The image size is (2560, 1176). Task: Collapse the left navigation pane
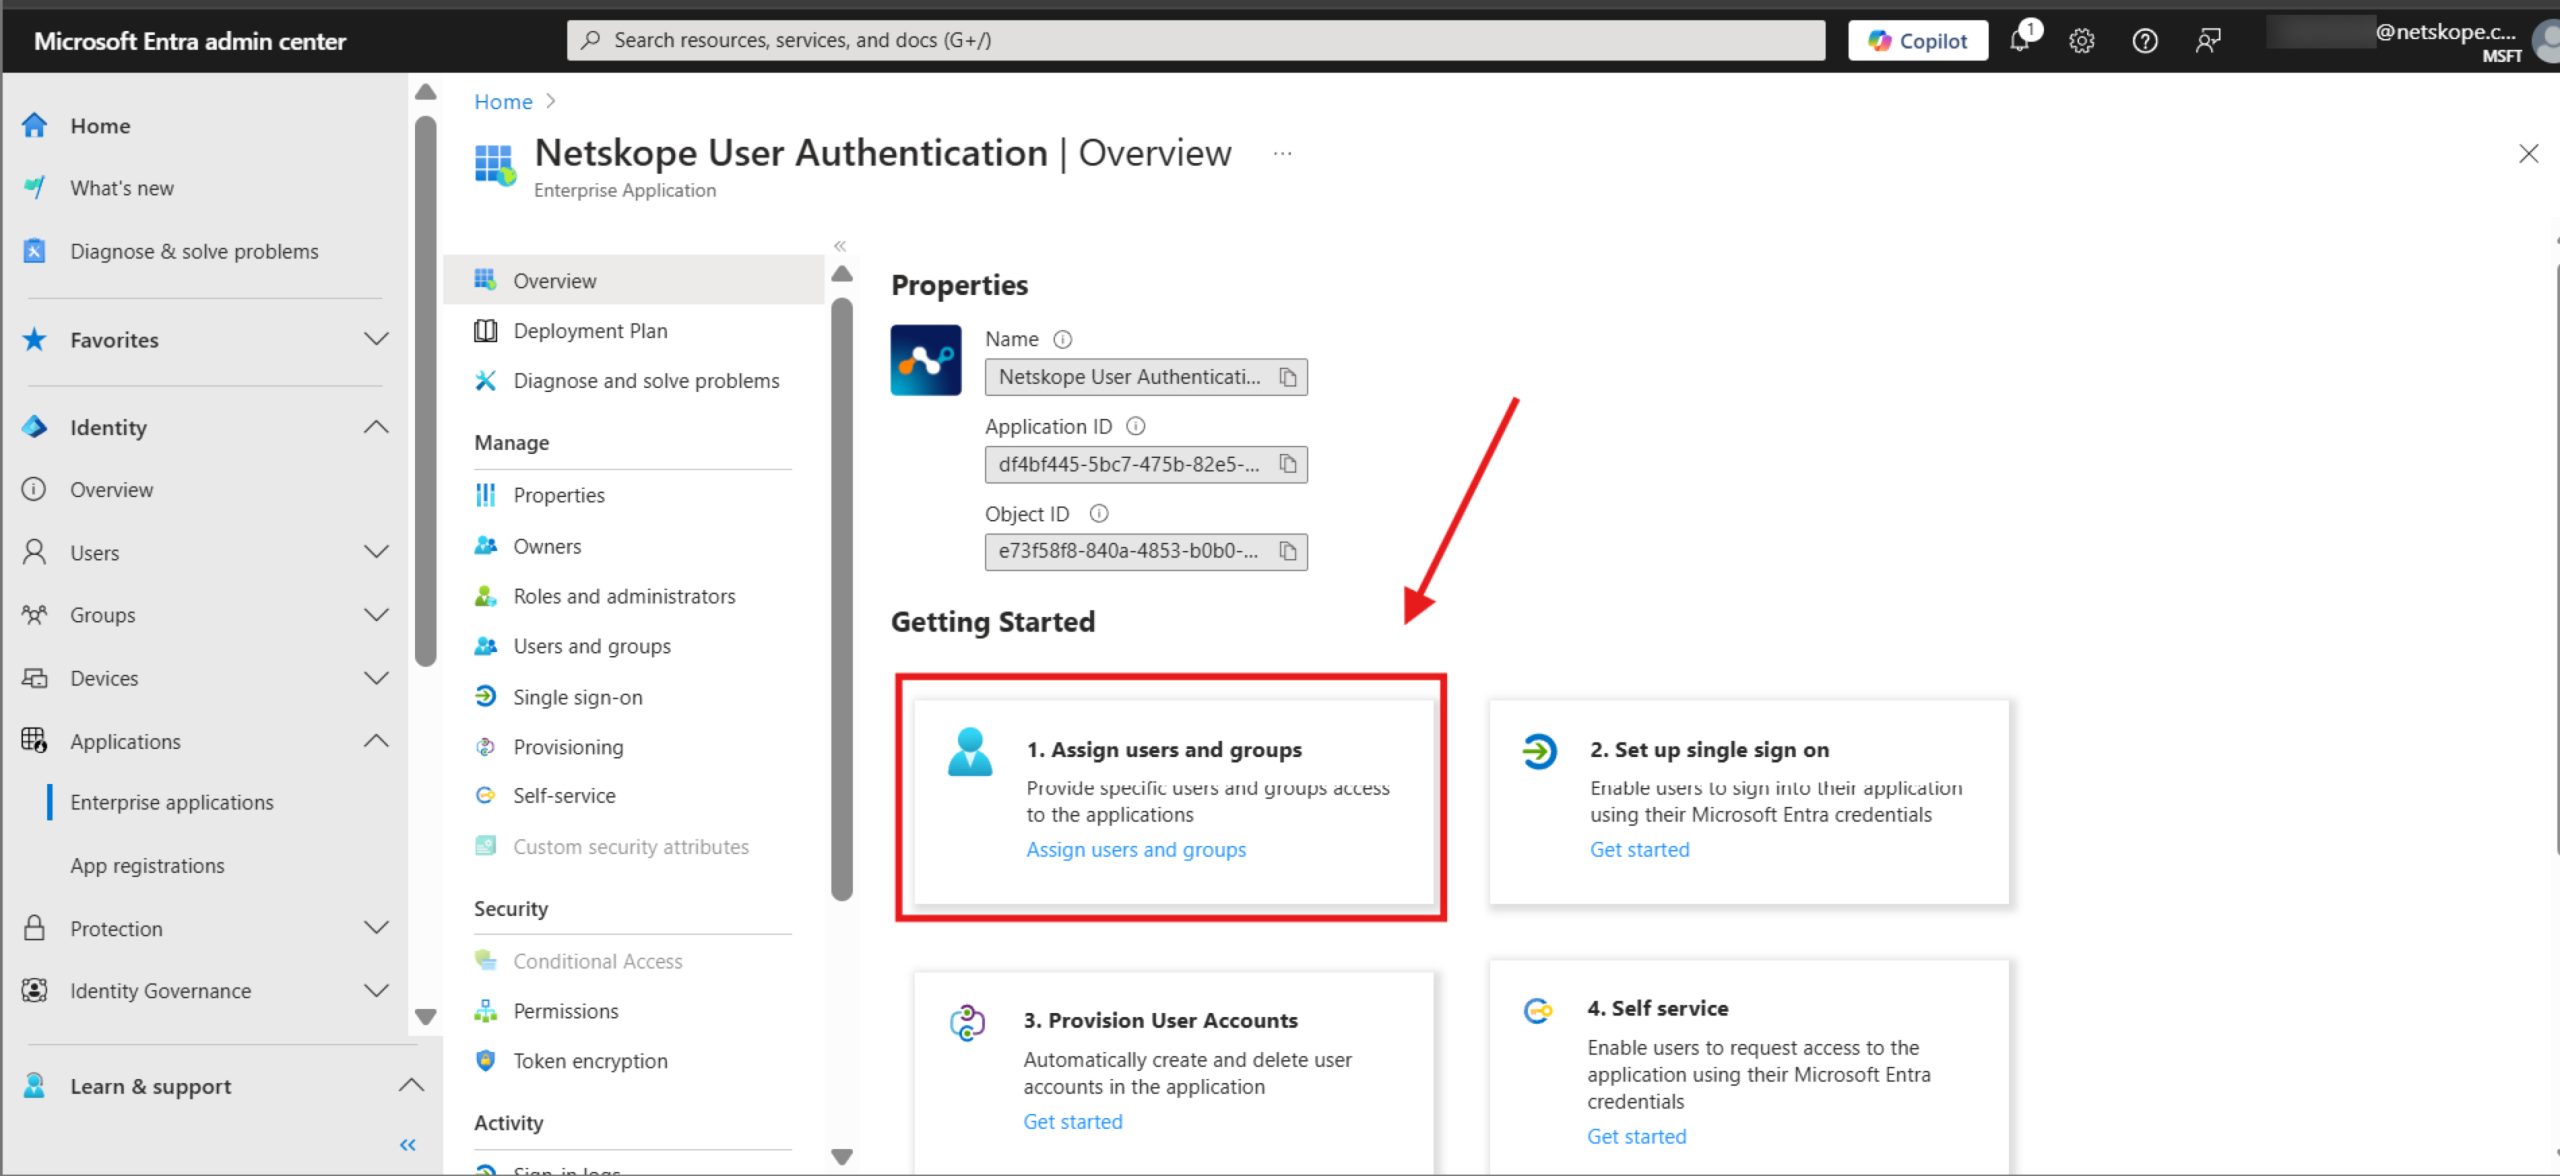pyautogui.click(x=407, y=1143)
